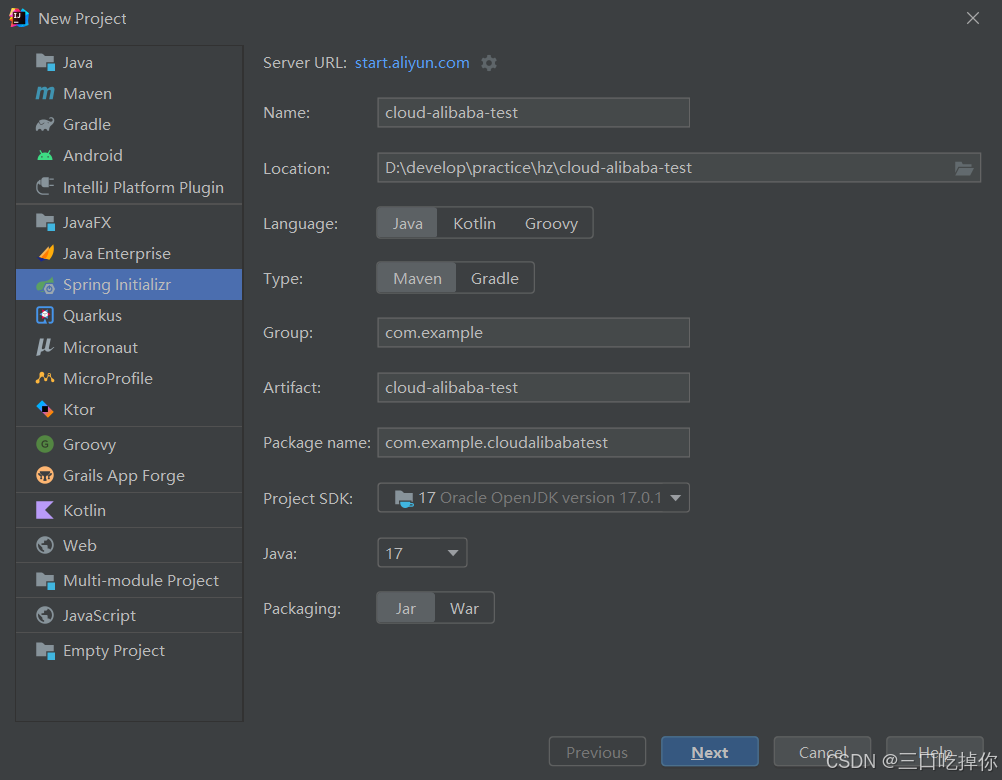Click the Web globe icon

[x=45, y=545]
